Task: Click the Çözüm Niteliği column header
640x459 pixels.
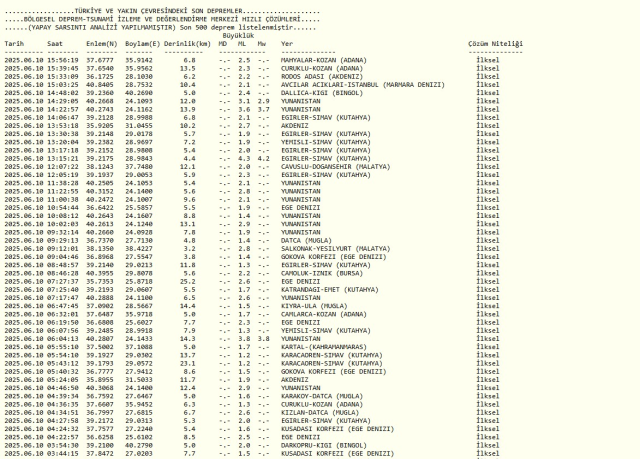Action: click(x=495, y=44)
